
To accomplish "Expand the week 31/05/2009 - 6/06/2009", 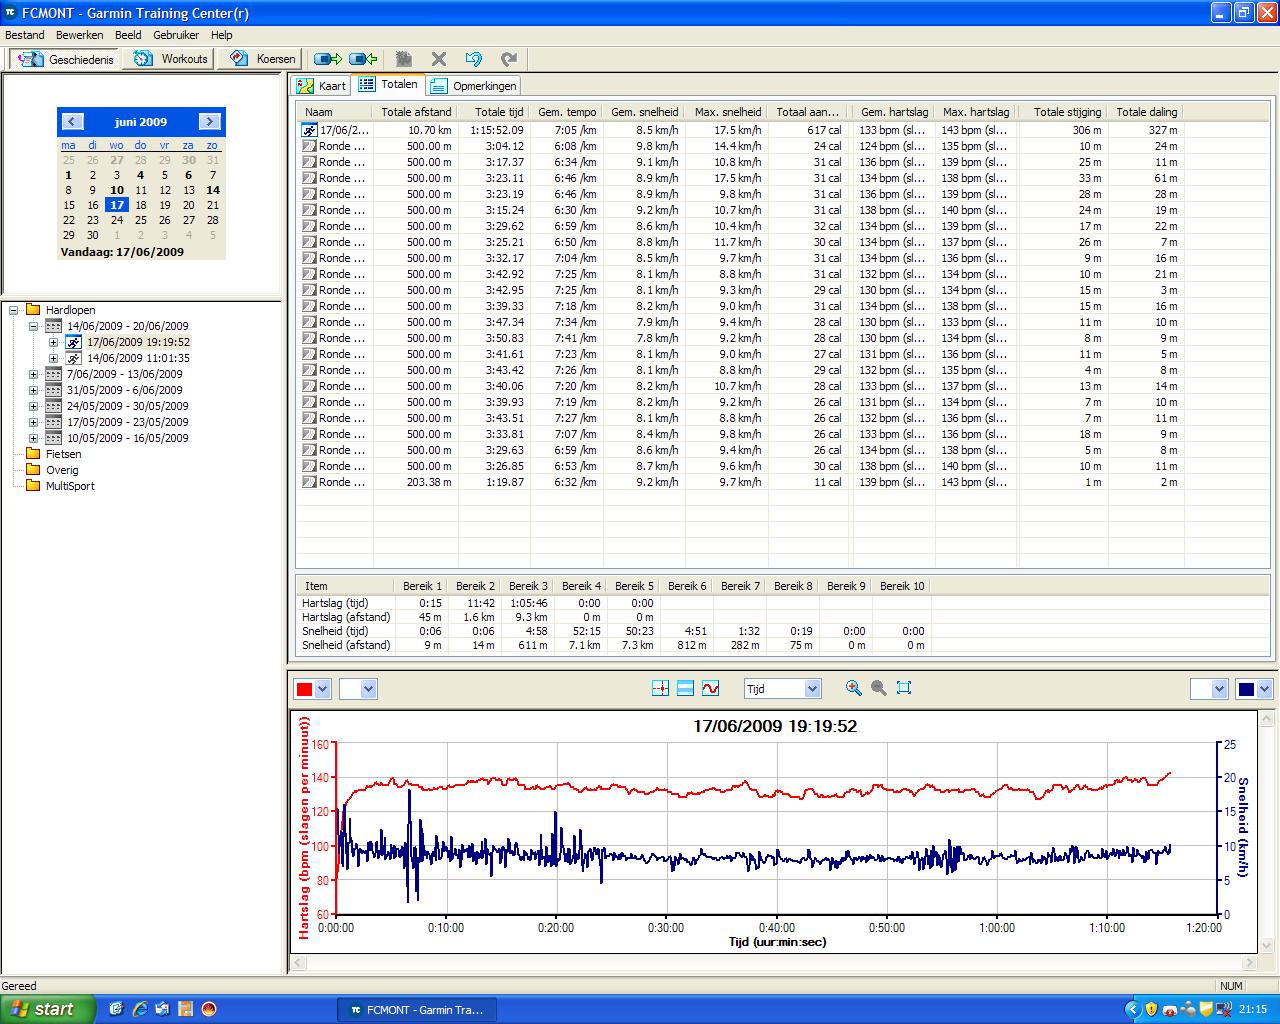I will 34,390.
